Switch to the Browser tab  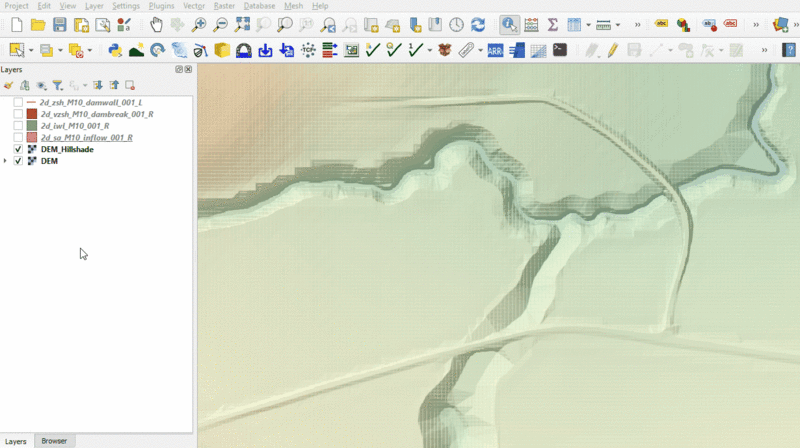(54, 441)
